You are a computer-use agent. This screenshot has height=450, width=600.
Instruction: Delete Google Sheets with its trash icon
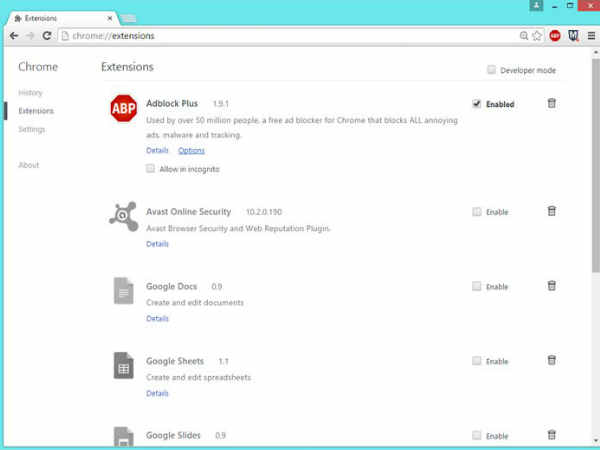(551, 360)
